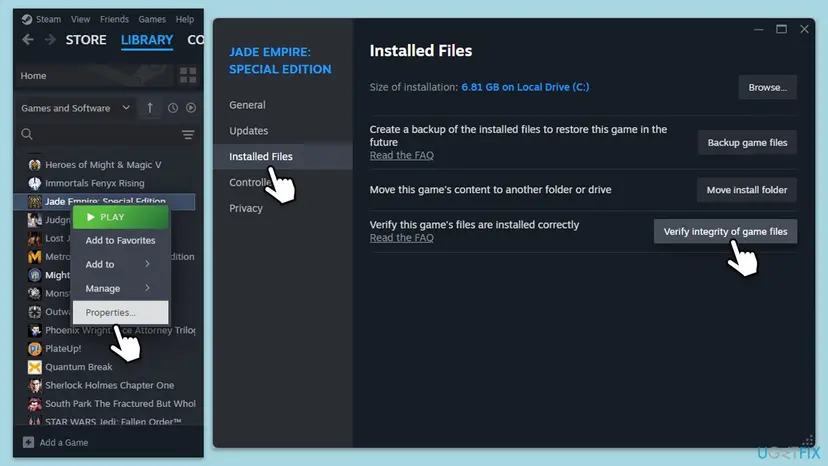Click Verify integrity of game files
This screenshot has width=828, height=466.
[x=725, y=231]
